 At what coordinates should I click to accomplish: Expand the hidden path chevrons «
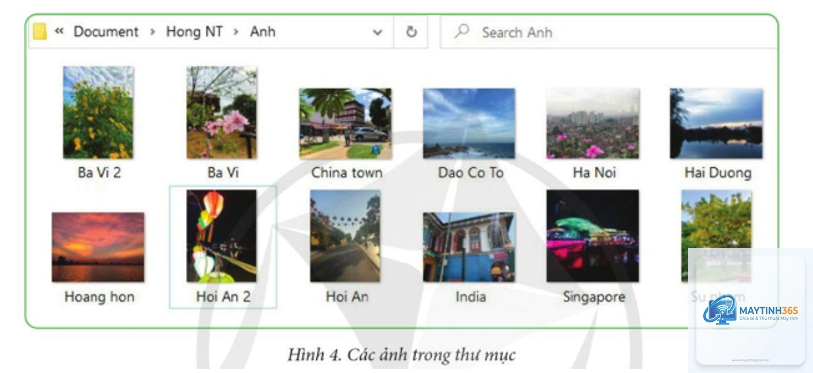point(59,31)
